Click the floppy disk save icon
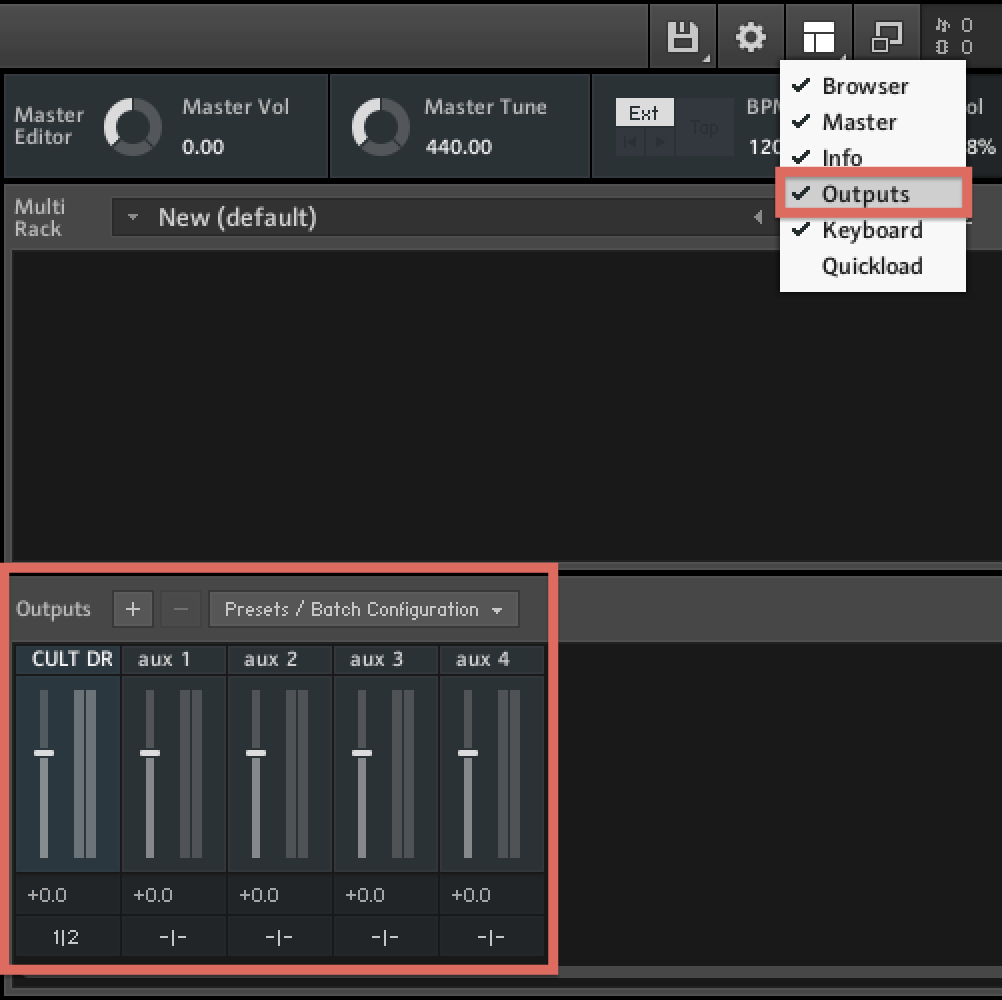Viewport: 1002px width, 1000px height. [x=682, y=36]
